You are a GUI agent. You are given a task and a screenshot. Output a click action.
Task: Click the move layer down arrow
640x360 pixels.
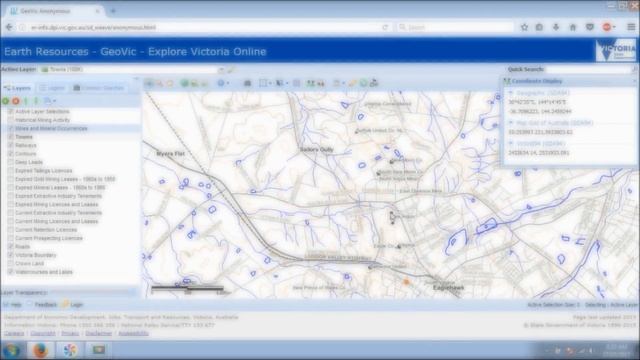(x=36, y=101)
